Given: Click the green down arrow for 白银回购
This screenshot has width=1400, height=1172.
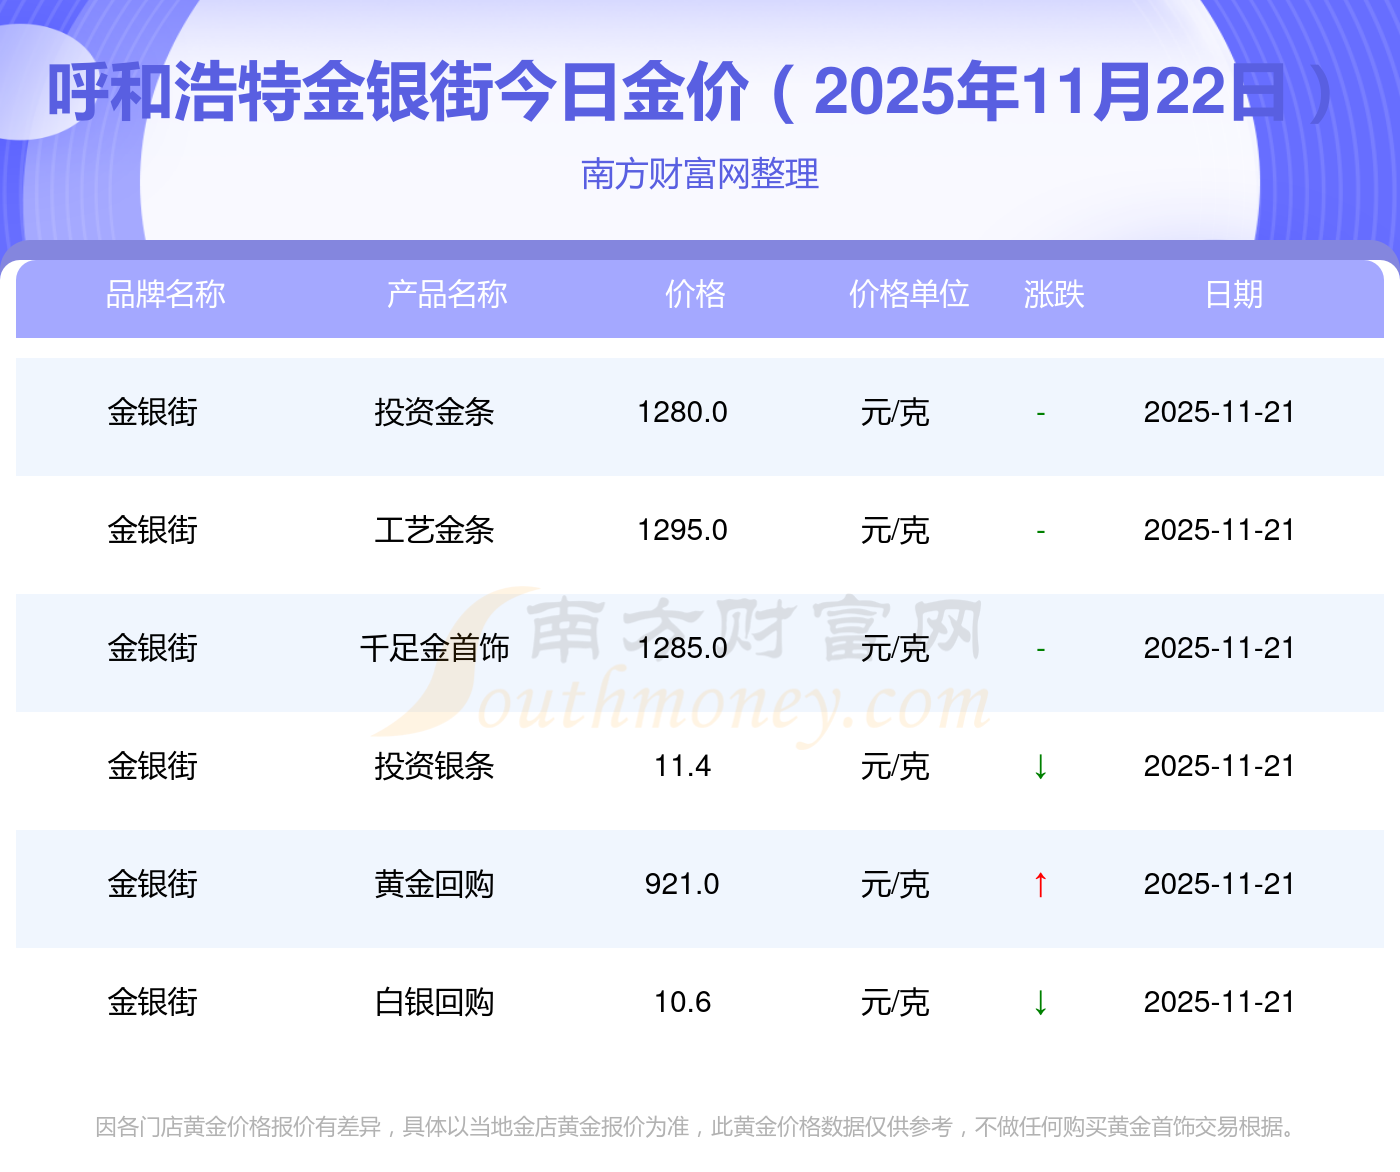Looking at the screenshot, I should click(1040, 1003).
